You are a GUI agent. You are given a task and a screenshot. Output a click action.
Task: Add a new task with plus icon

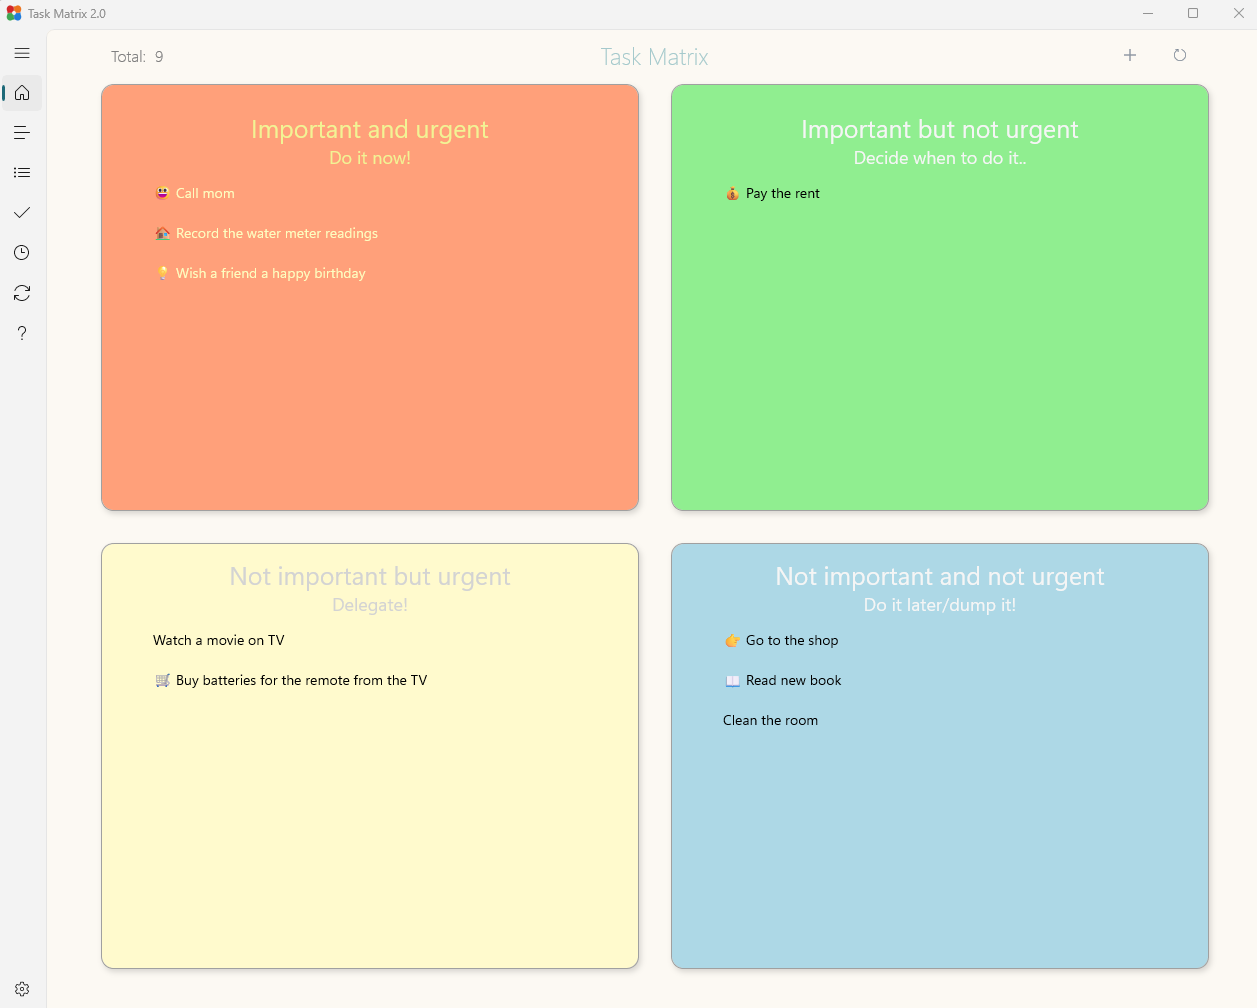pyautogui.click(x=1130, y=55)
